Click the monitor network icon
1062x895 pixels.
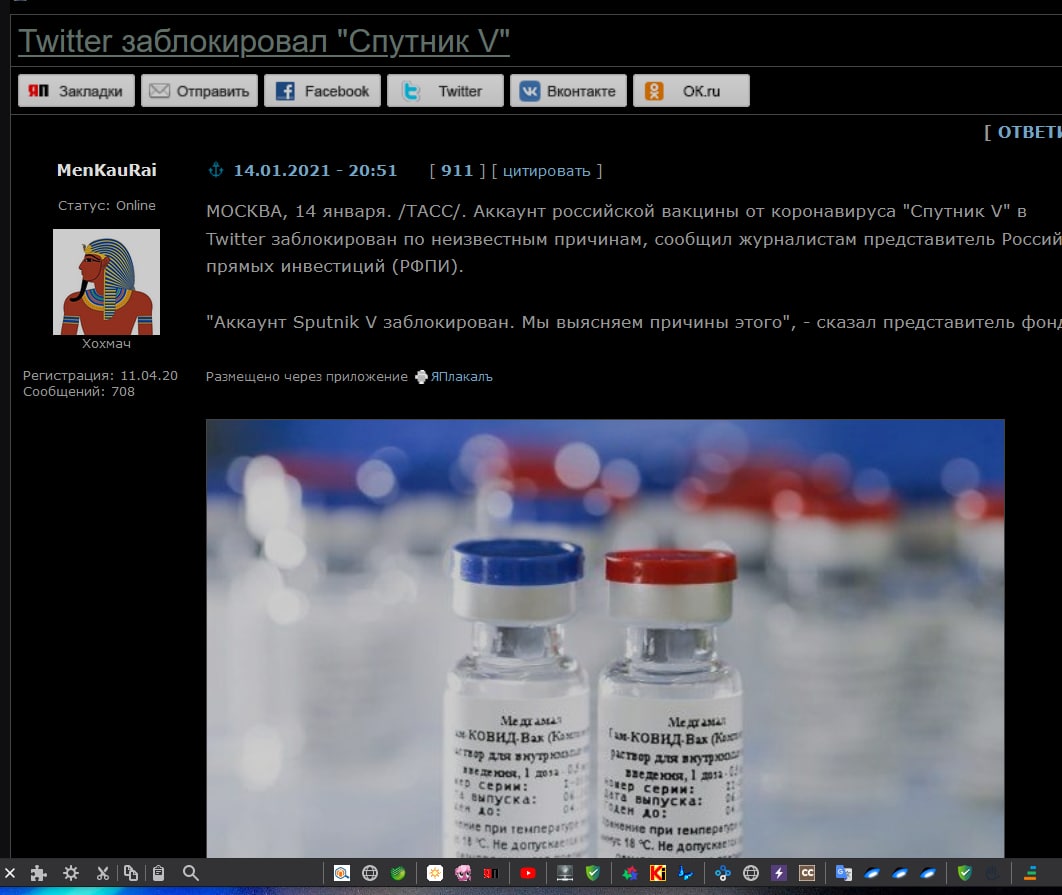(x=564, y=873)
